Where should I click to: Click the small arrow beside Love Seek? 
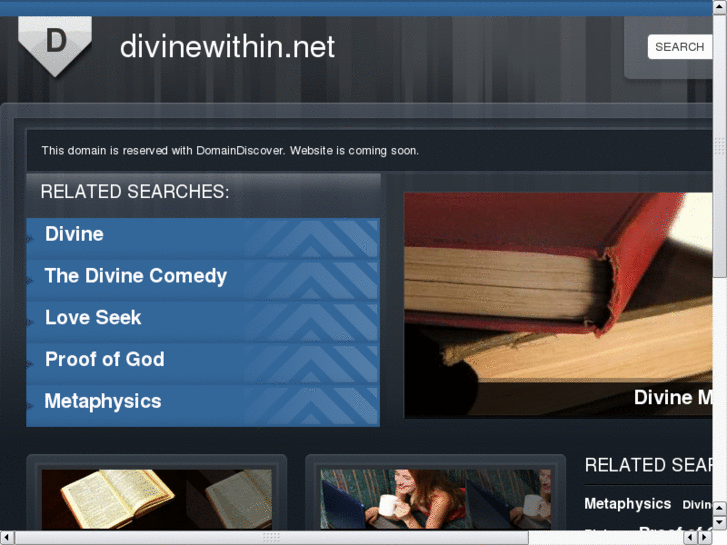(x=30, y=322)
